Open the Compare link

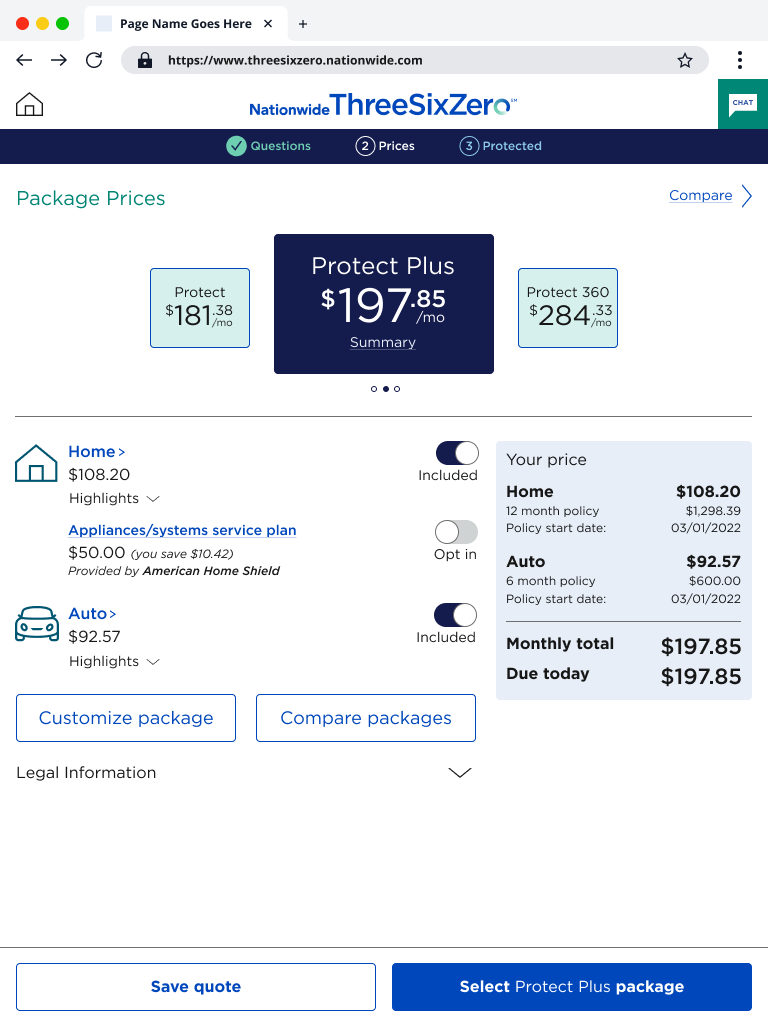(700, 195)
